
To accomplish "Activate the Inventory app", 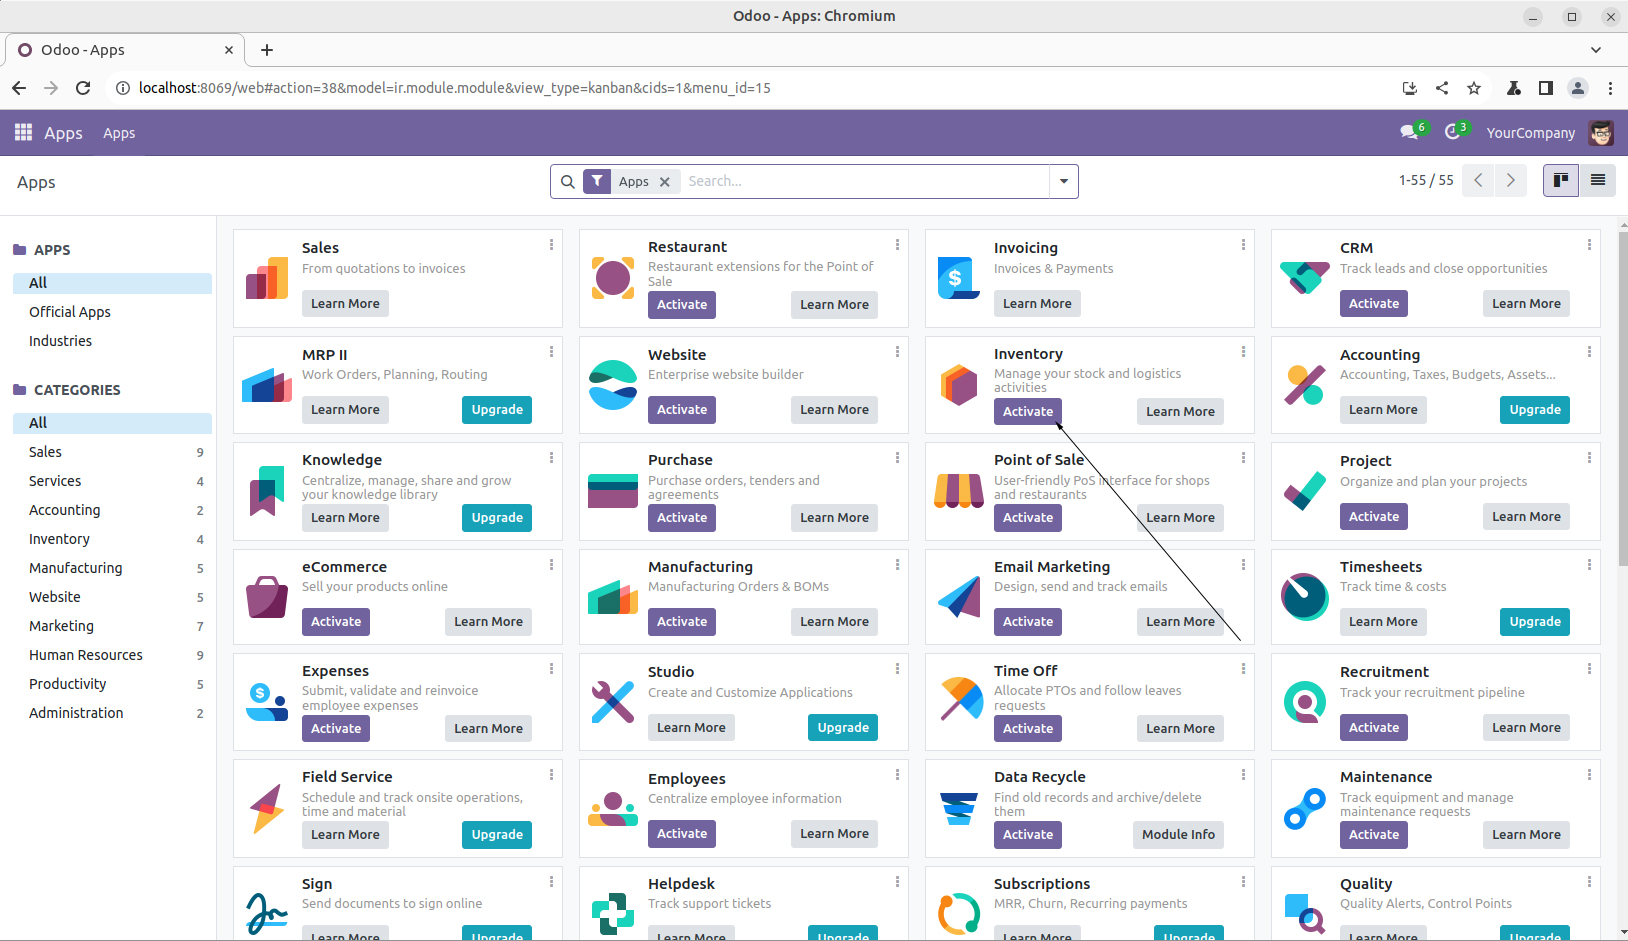I will (x=1027, y=411).
